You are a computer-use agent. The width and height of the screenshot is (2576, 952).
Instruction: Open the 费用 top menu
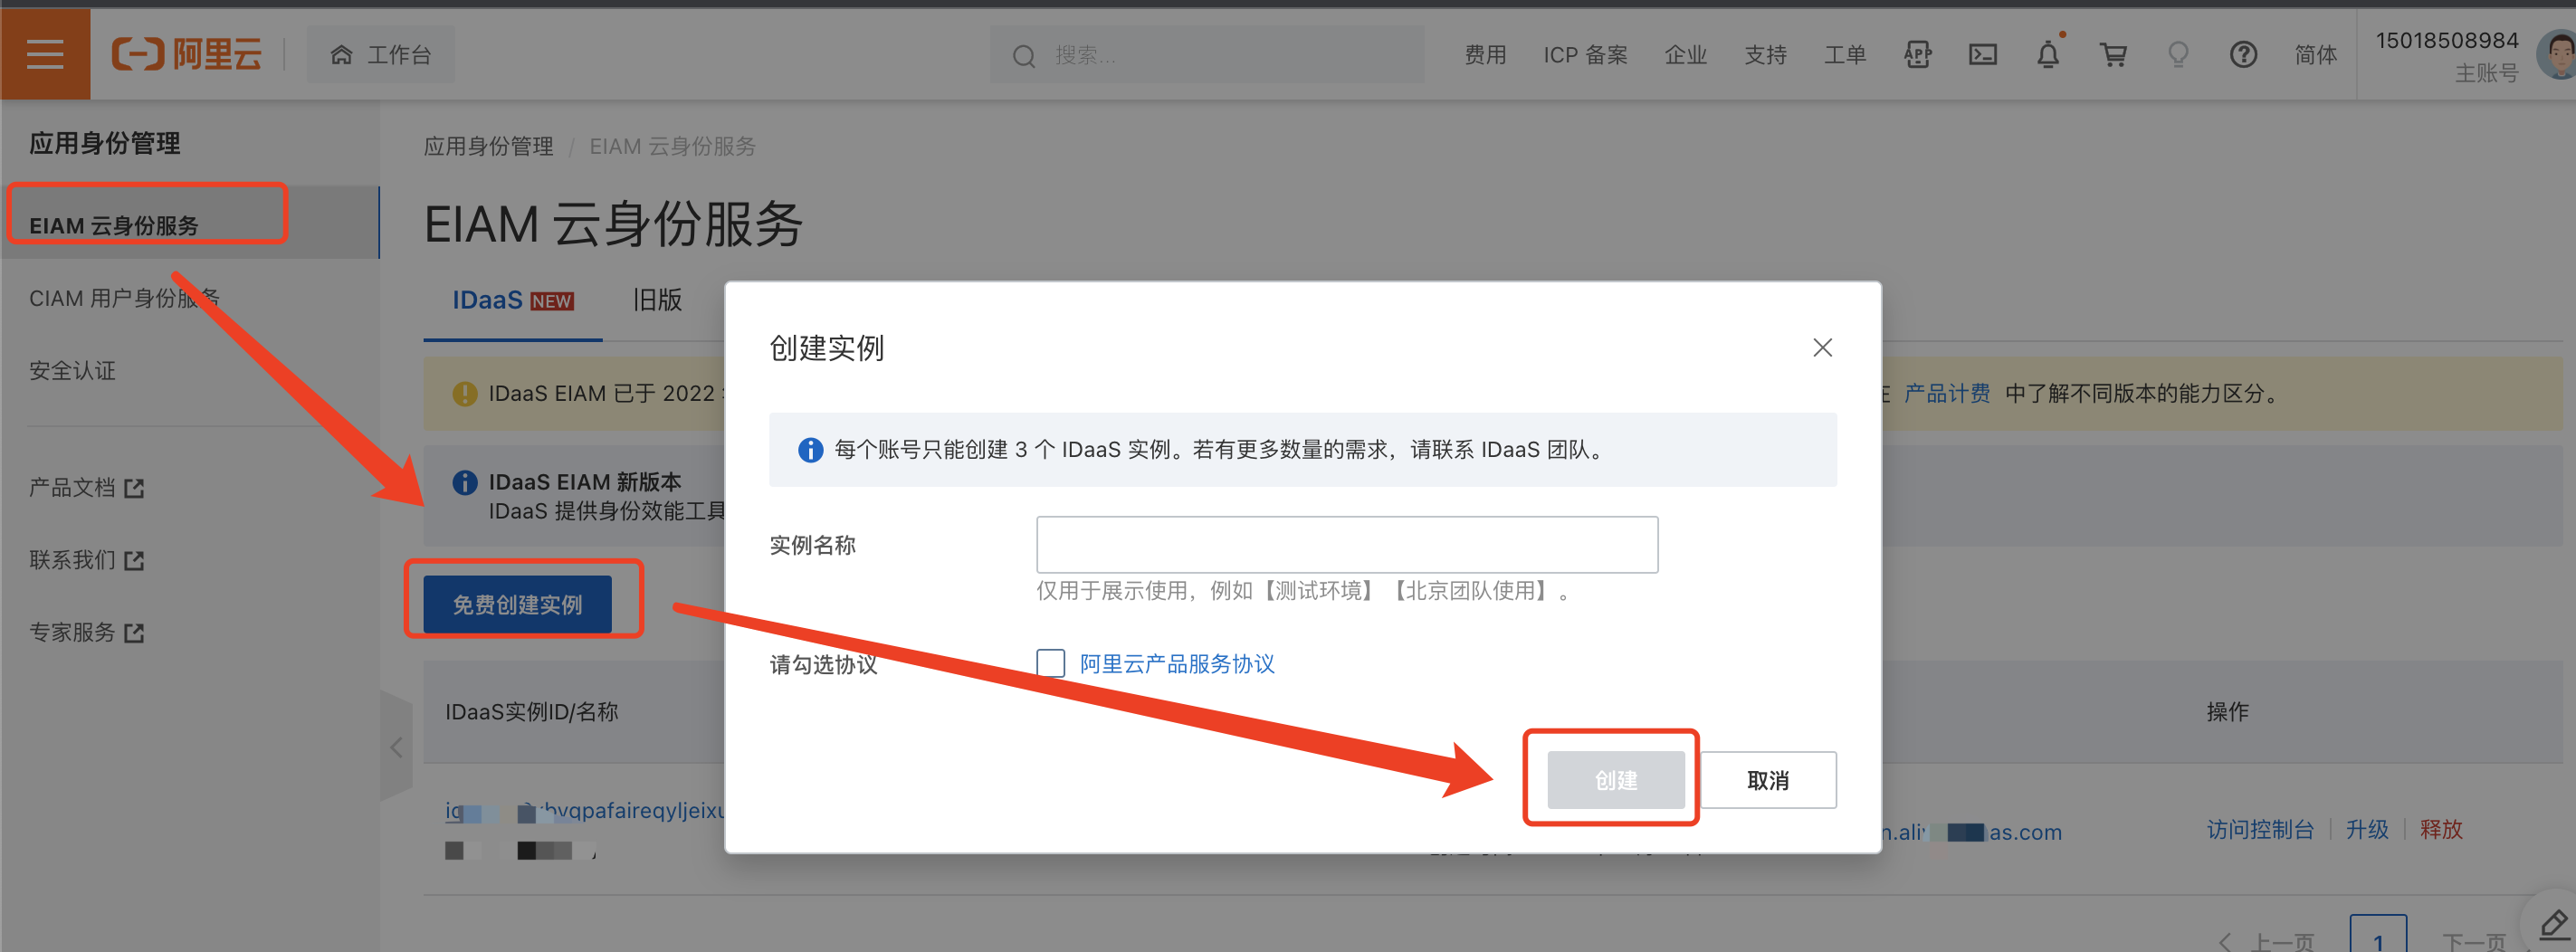pyautogui.click(x=1485, y=55)
